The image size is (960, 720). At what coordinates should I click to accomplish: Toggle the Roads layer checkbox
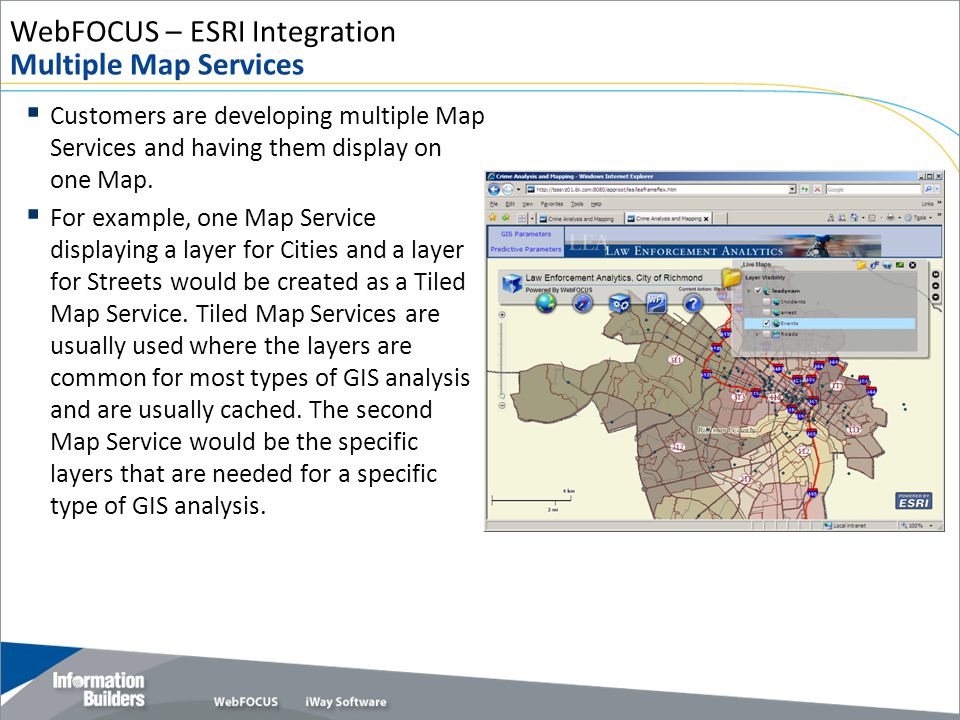tap(767, 334)
